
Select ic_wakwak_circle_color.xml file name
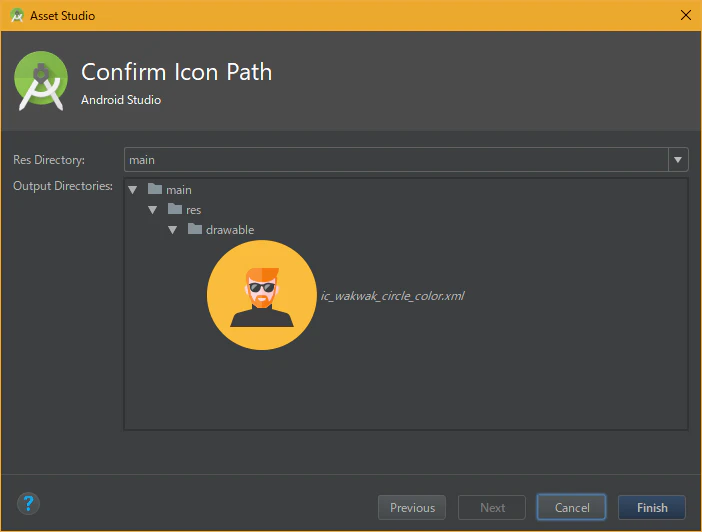[x=392, y=296]
